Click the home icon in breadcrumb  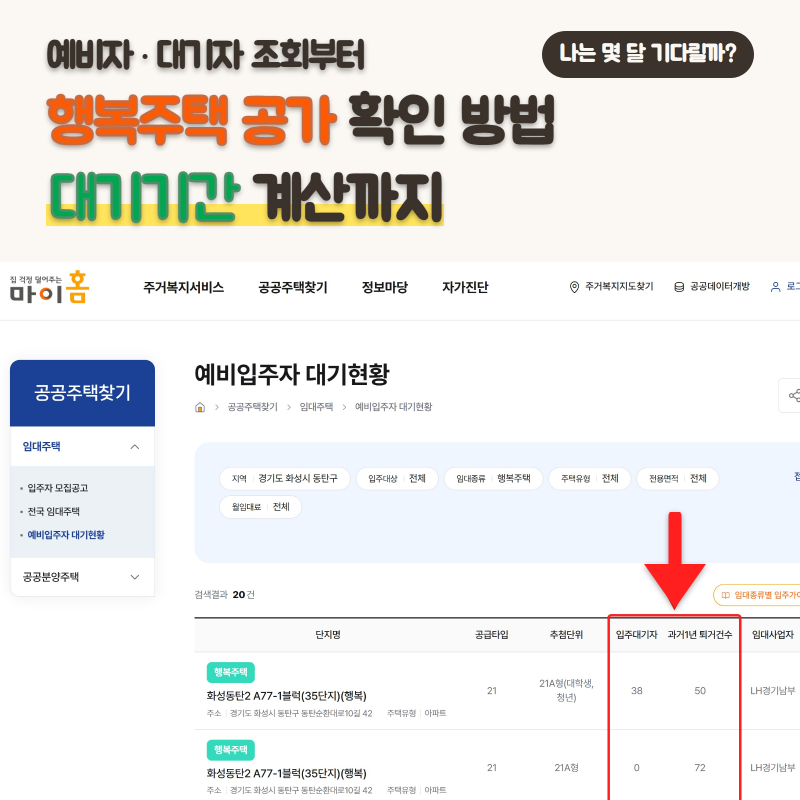pyautogui.click(x=200, y=407)
